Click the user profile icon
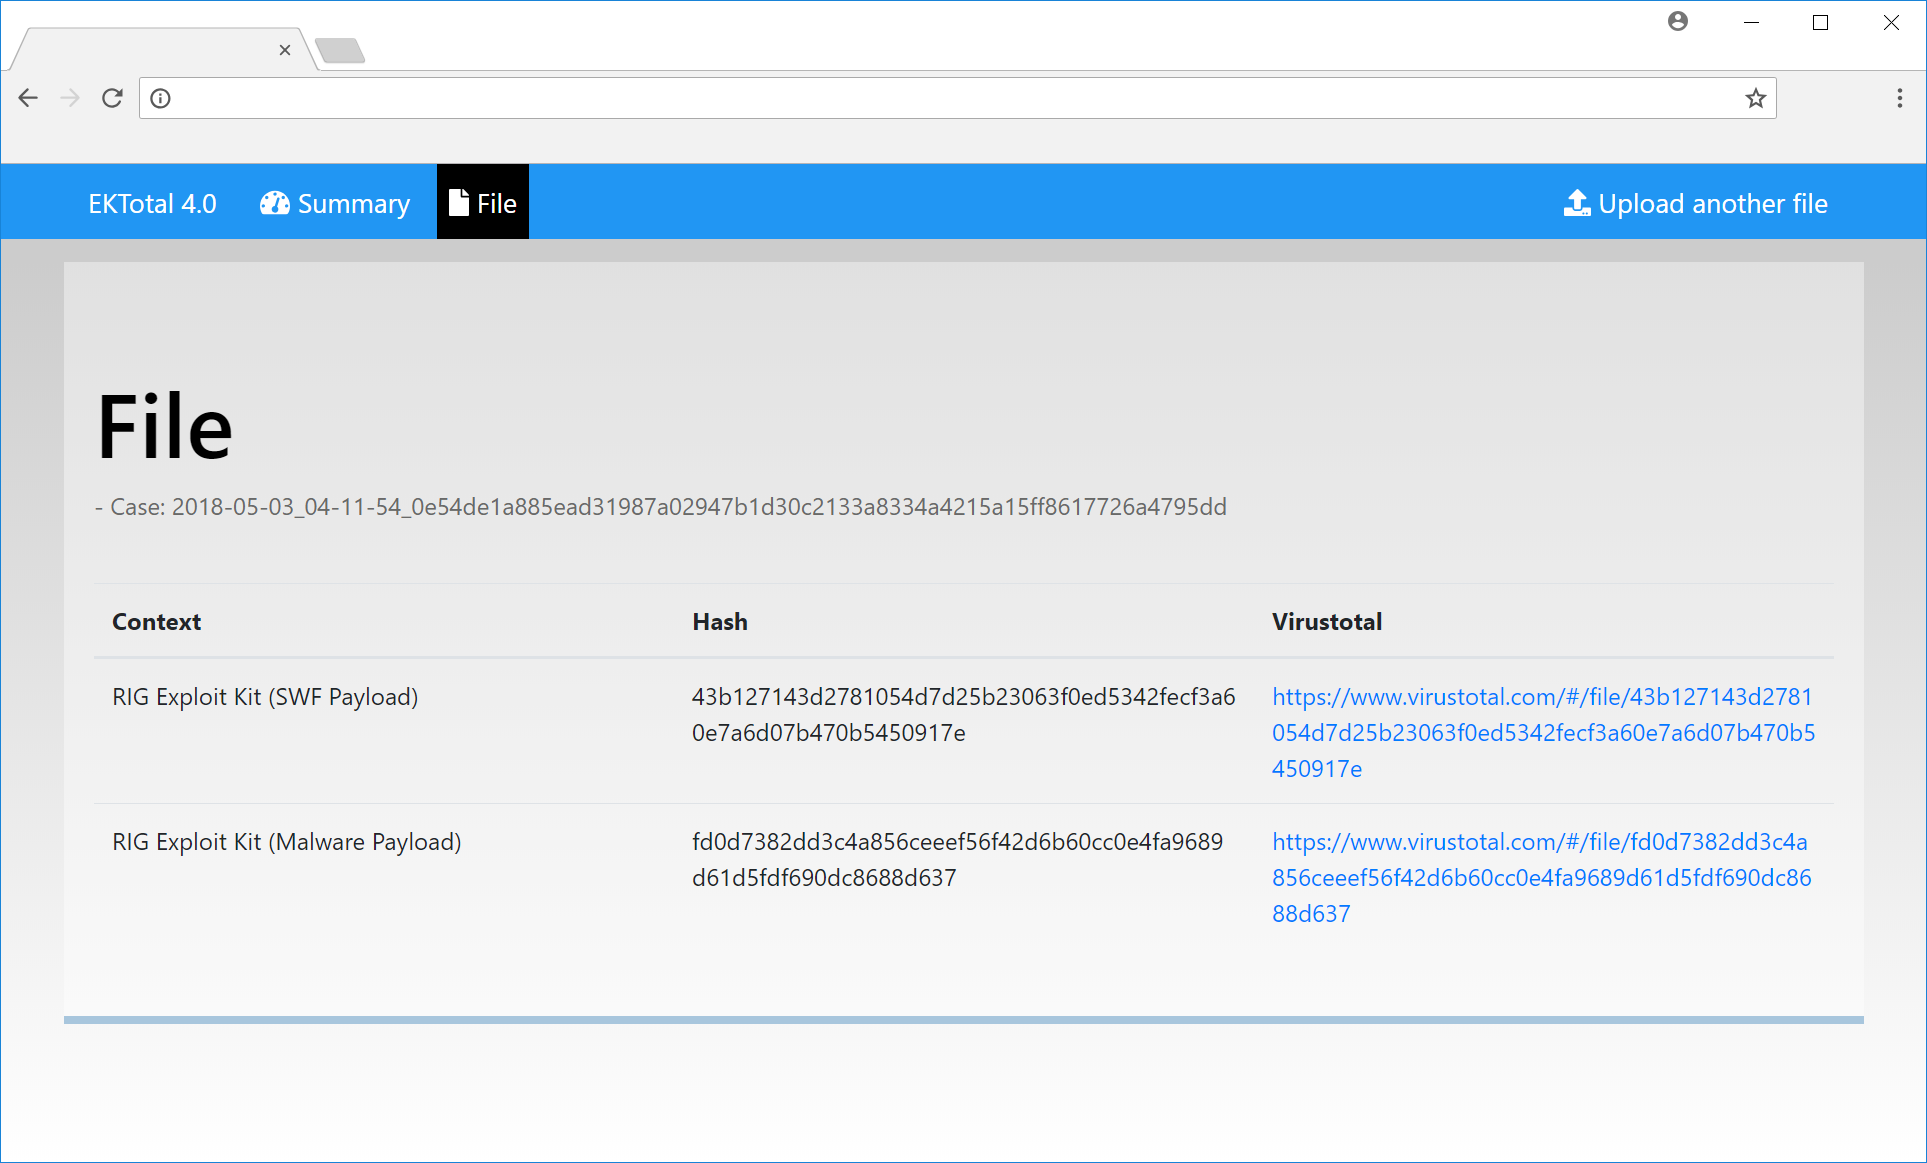The width and height of the screenshot is (1927, 1163). pyautogui.click(x=1677, y=22)
